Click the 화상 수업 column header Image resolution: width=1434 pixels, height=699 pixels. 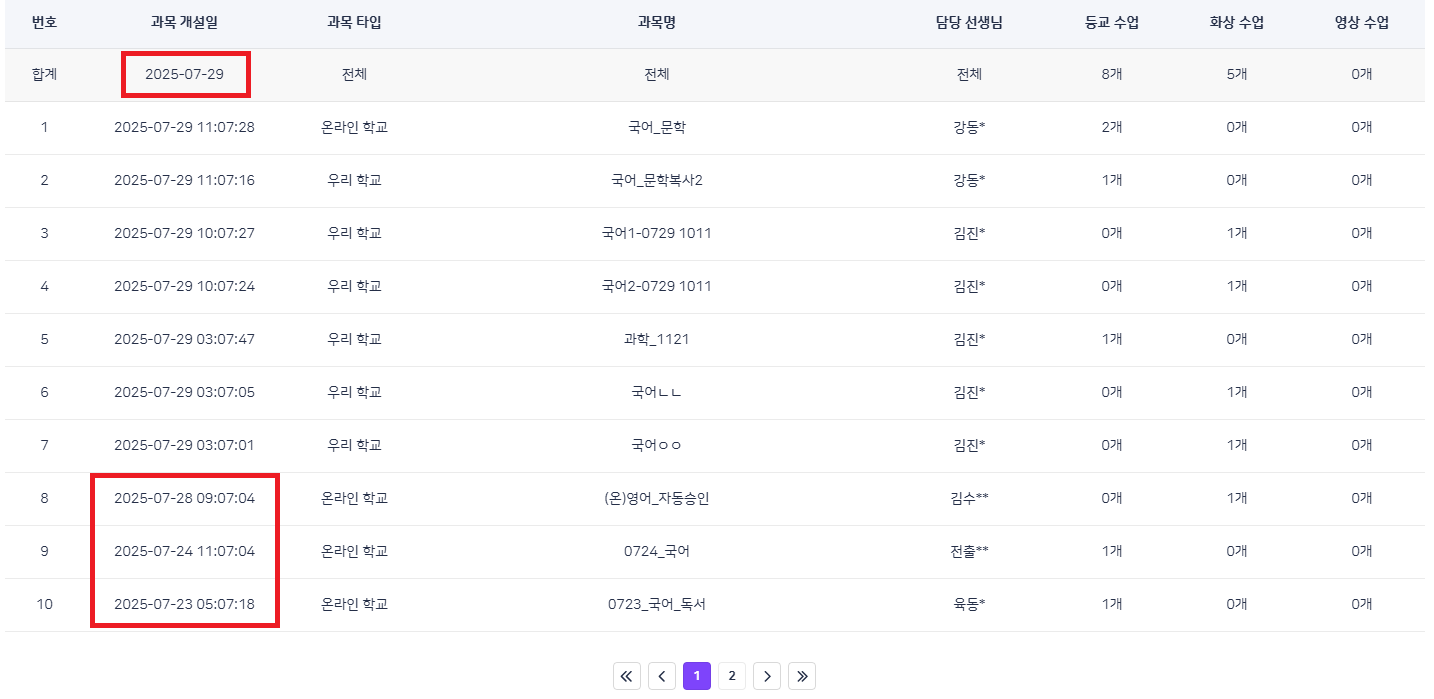click(x=1236, y=22)
